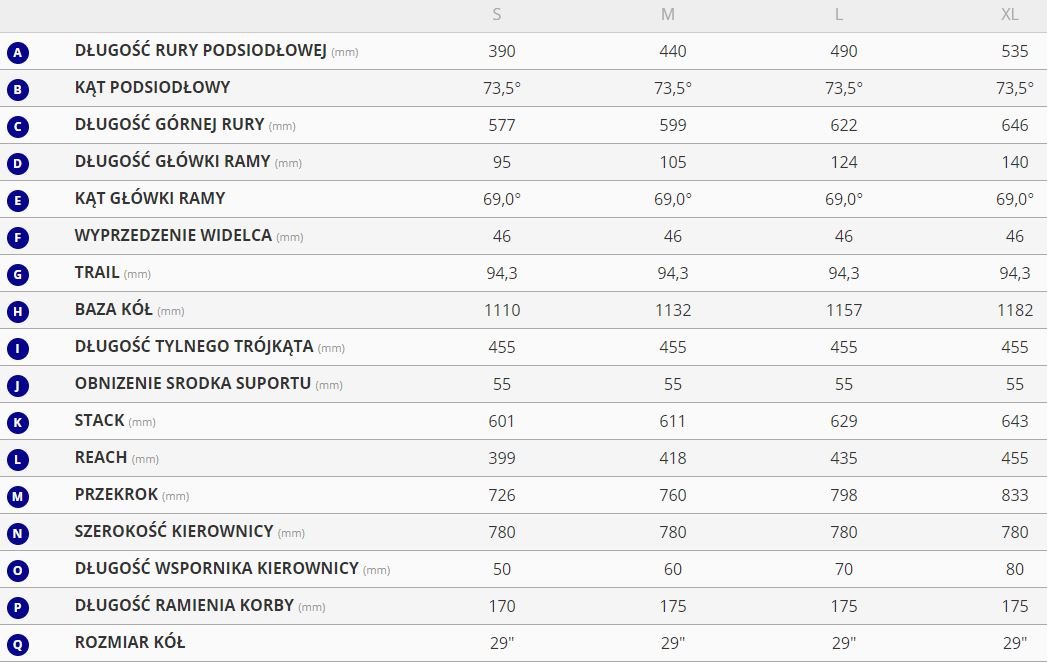Click the TRAIL row label

tap(97, 272)
